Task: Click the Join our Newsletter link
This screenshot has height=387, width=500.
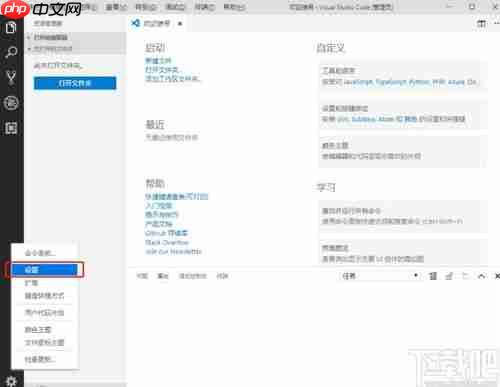Action: (173, 252)
